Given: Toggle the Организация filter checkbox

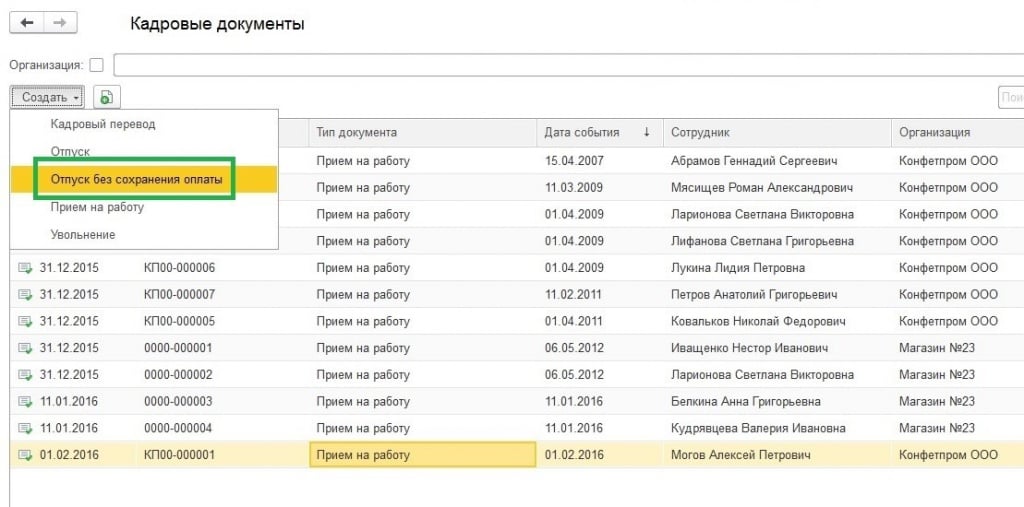Looking at the screenshot, I should point(96,65).
